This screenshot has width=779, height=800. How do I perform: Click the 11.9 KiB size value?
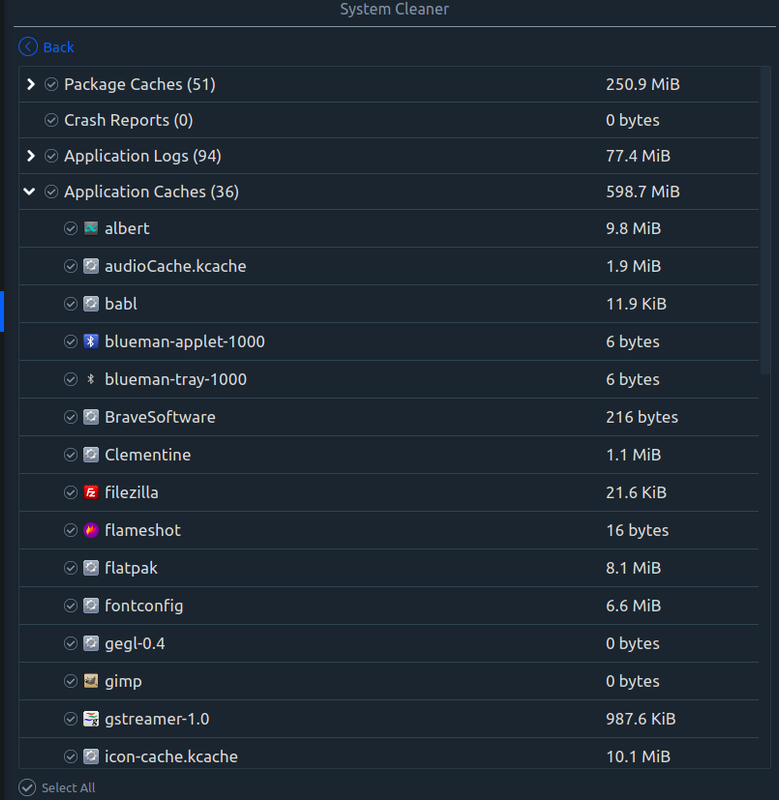[x=636, y=304]
